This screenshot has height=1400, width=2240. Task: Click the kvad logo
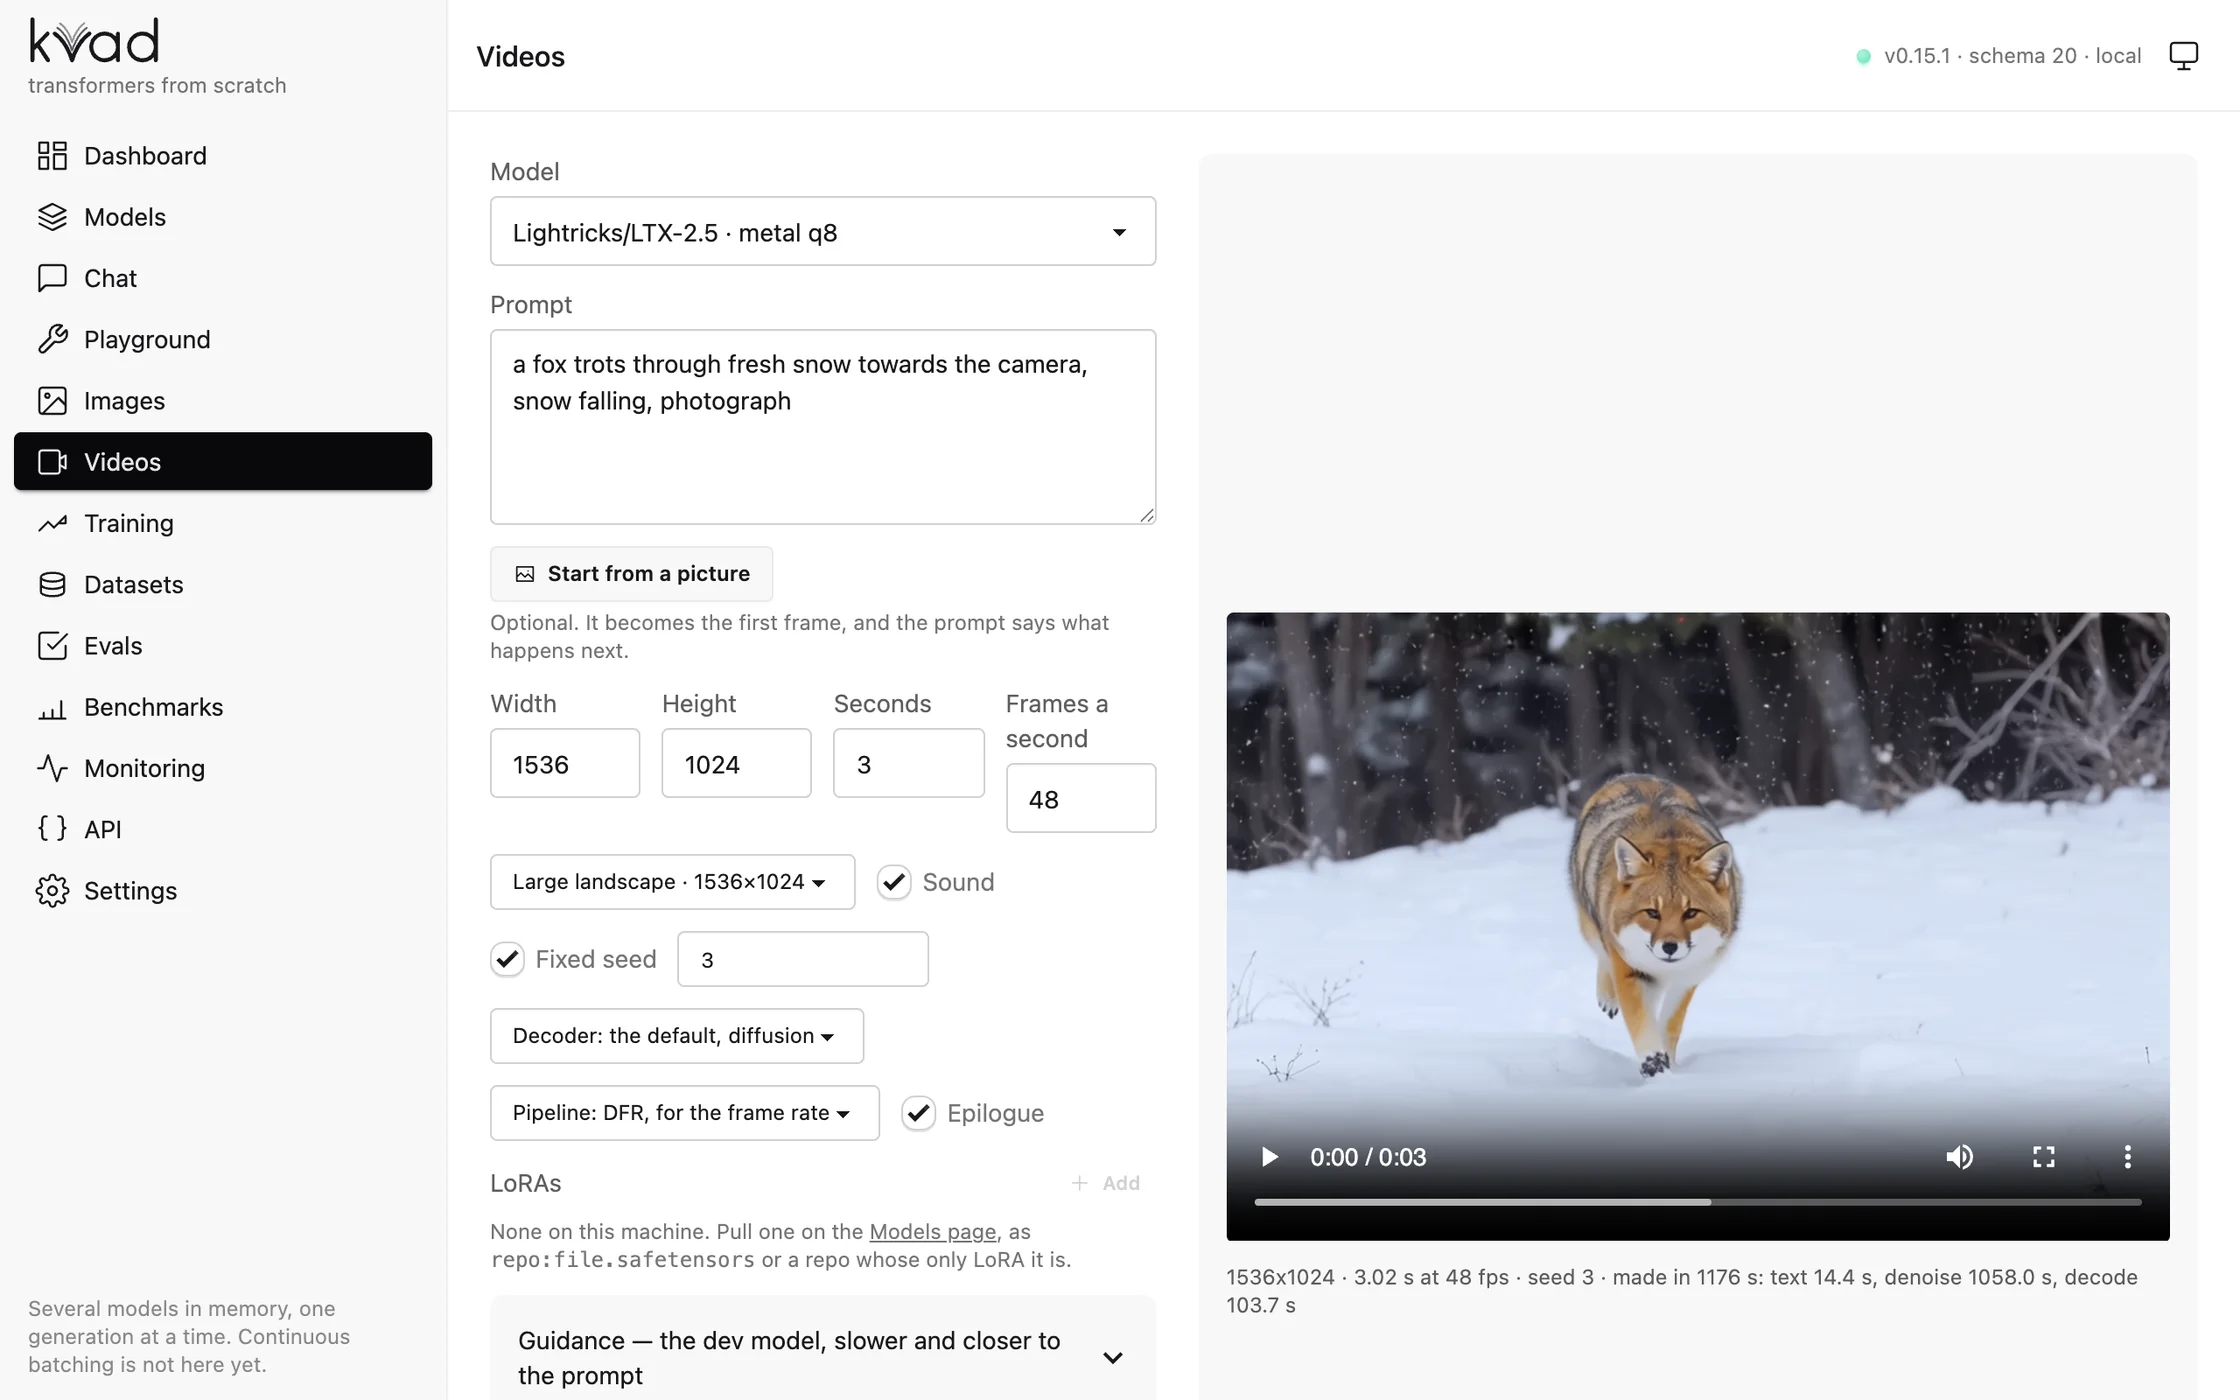[94, 40]
